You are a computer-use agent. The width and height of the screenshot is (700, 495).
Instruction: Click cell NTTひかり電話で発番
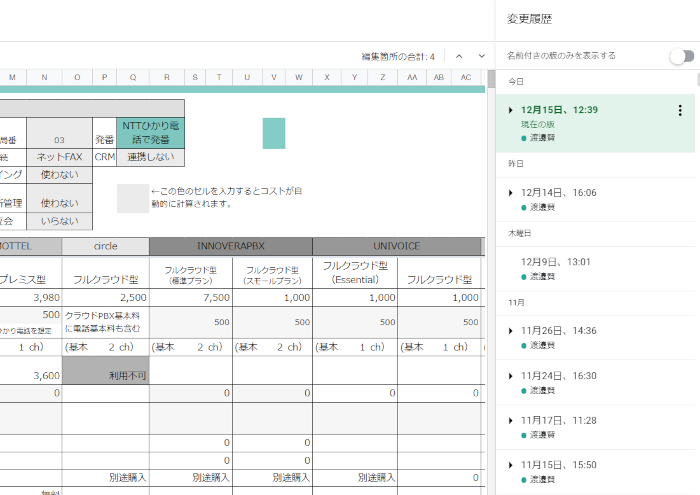point(150,133)
